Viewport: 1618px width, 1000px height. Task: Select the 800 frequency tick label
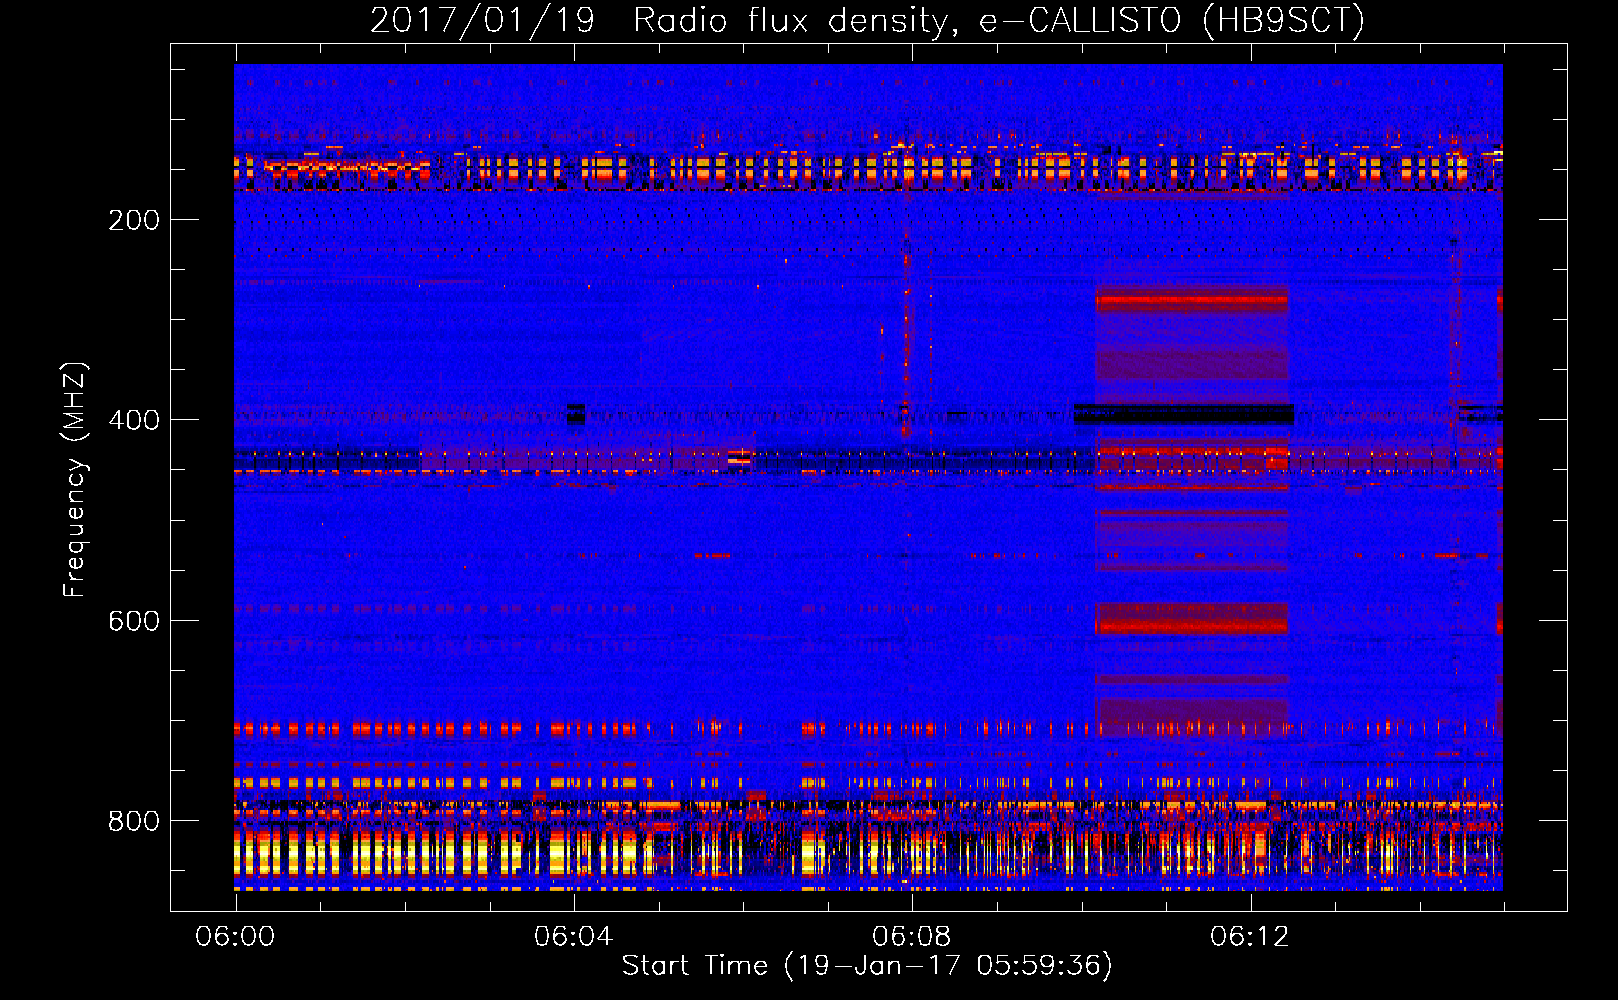pyautogui.click(x=134, y=821)
